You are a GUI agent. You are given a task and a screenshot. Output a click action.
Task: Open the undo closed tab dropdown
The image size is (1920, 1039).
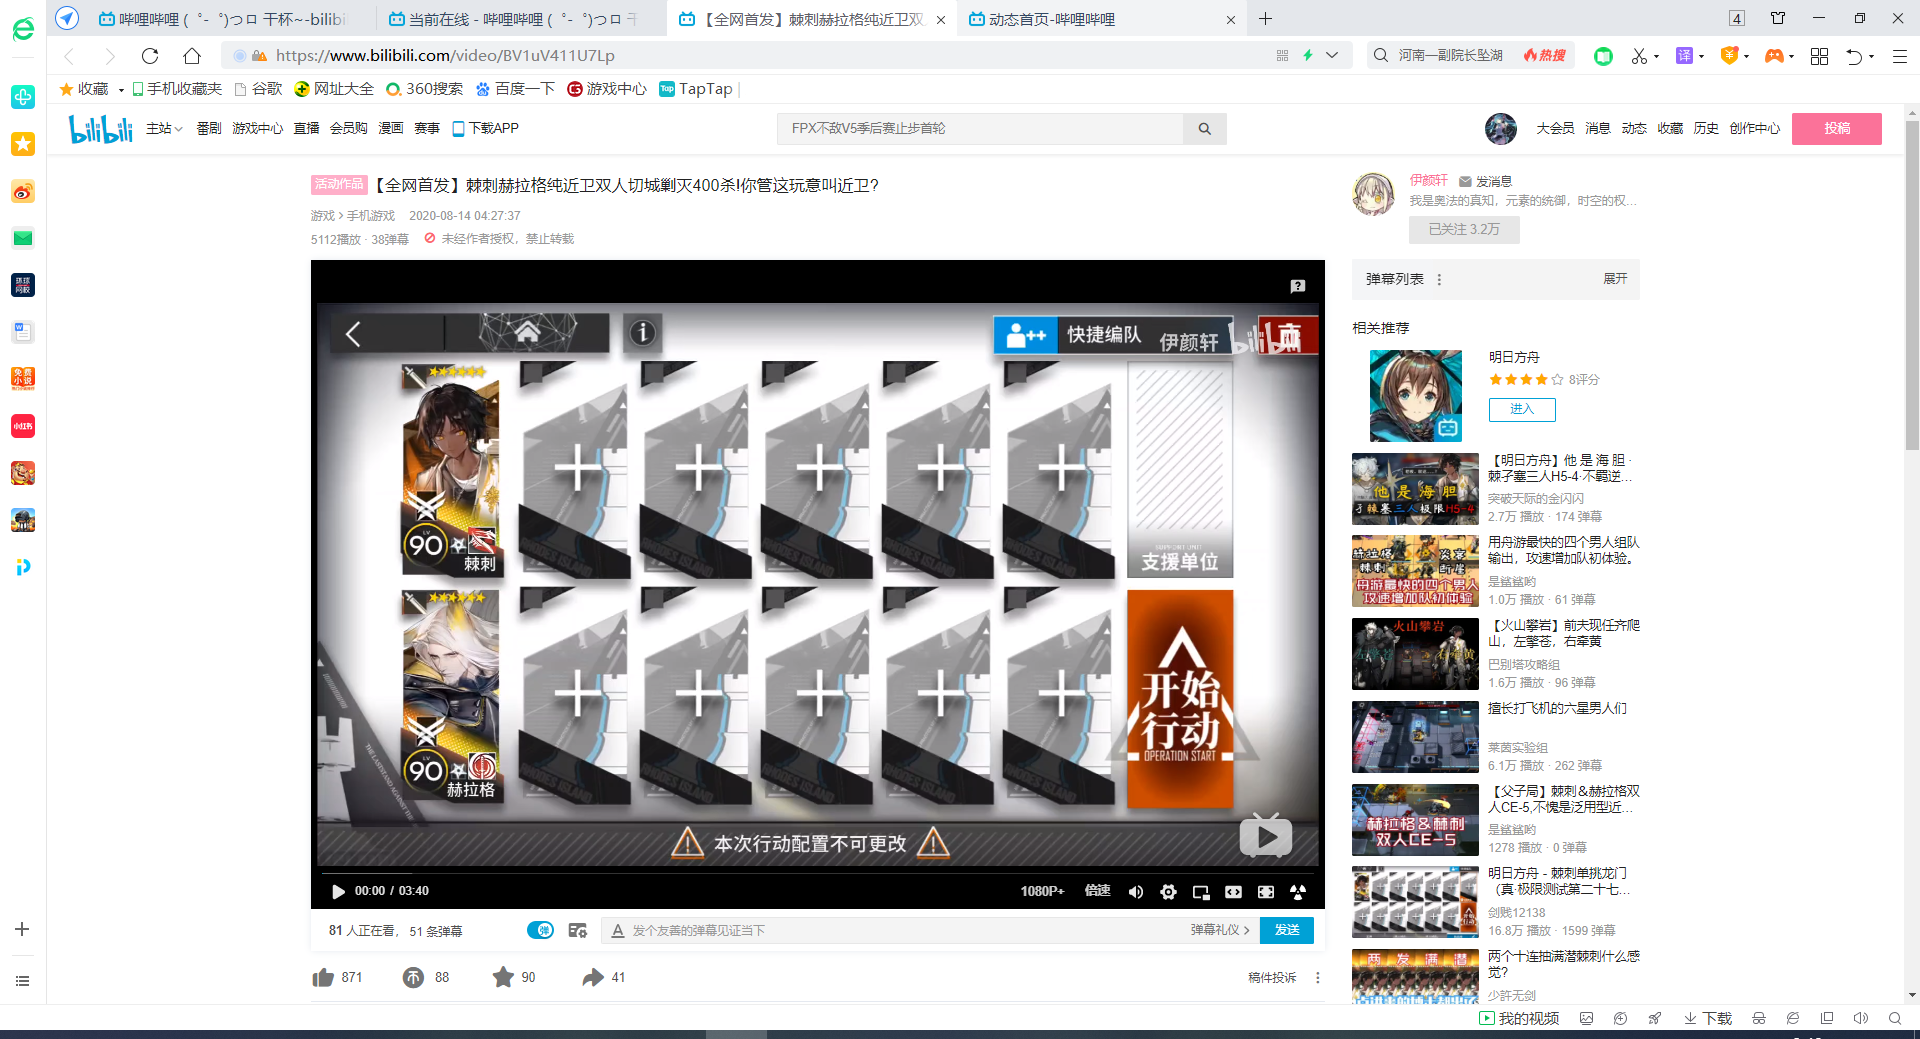click(1872, 57)
